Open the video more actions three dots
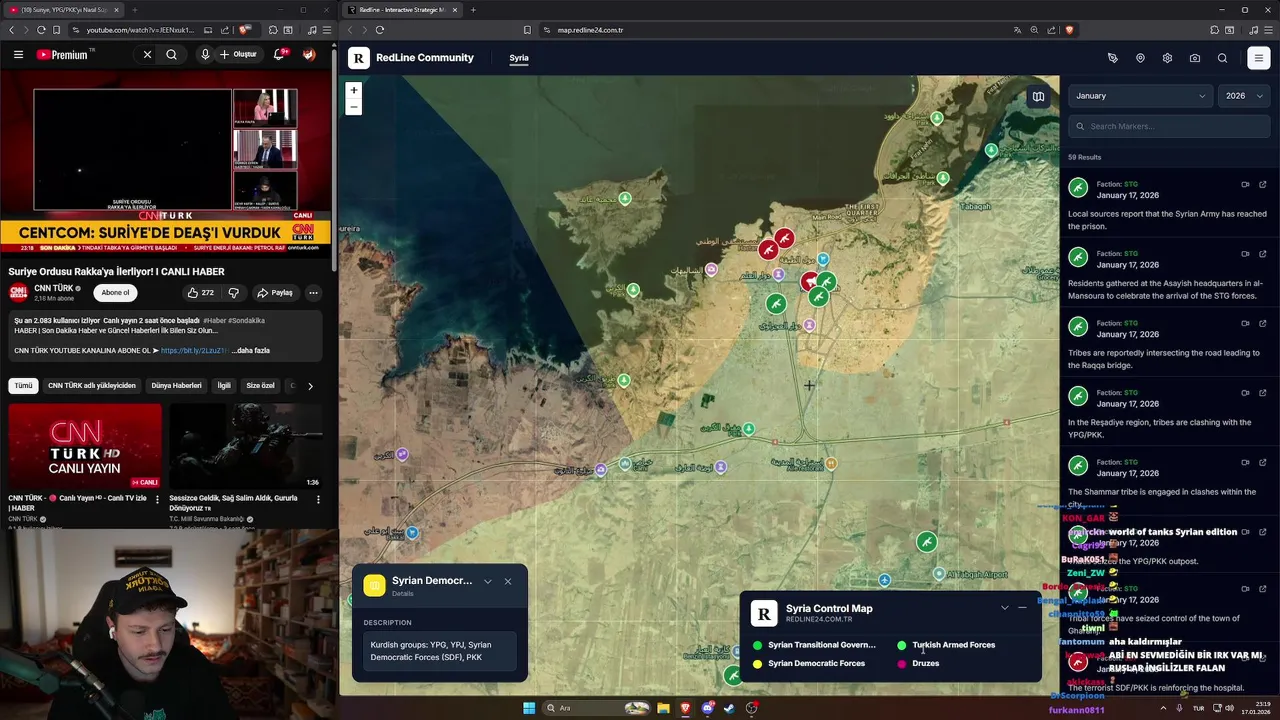 tap(313, 293)
